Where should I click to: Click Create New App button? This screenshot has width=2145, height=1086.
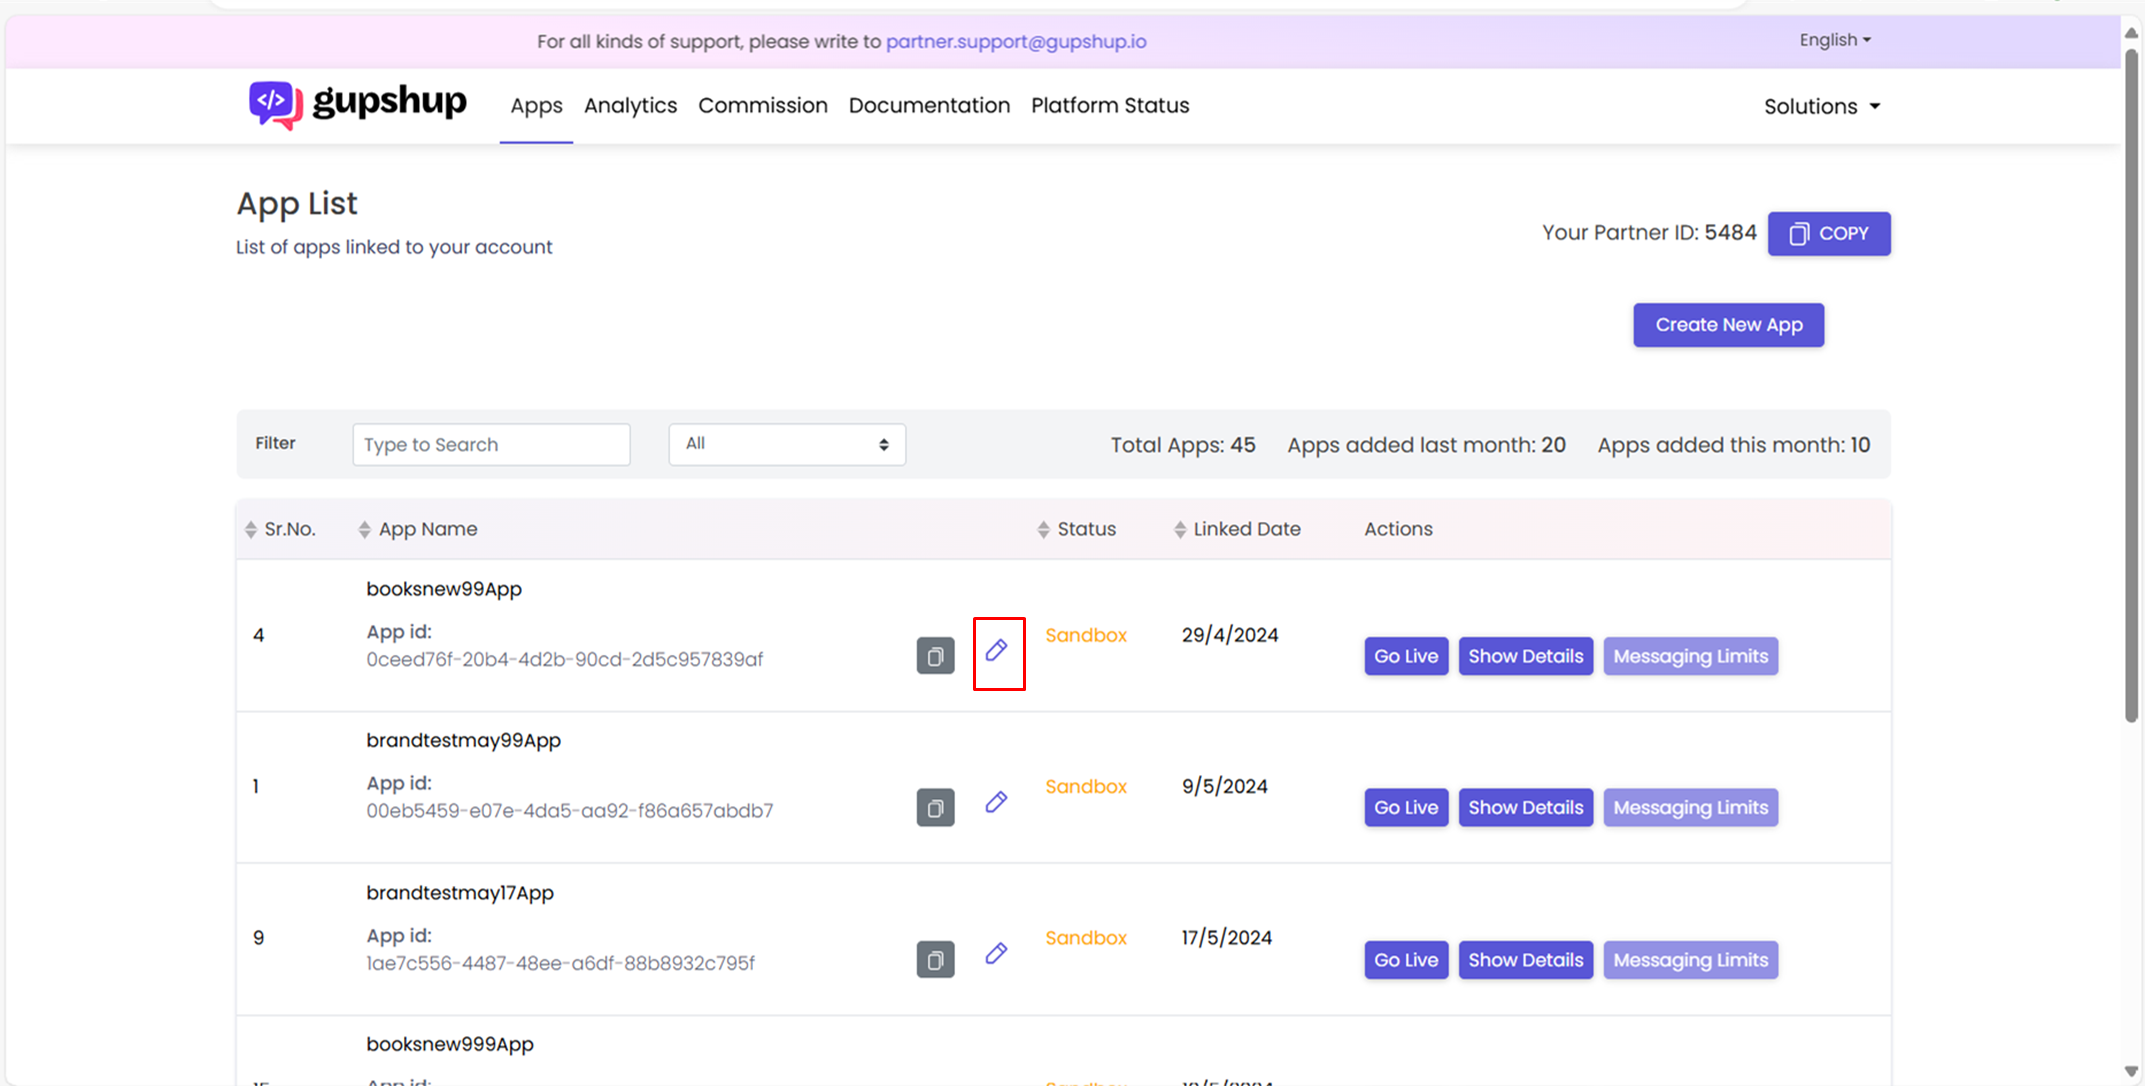(1728, 324)
